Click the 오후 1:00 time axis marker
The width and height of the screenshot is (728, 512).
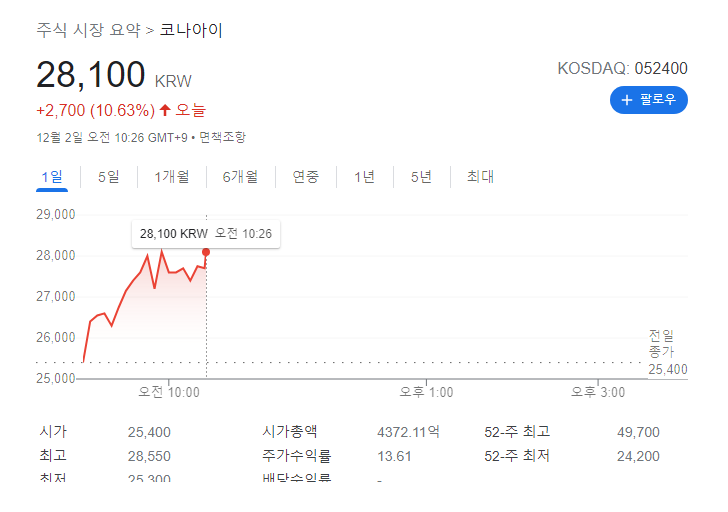point(426,392)
